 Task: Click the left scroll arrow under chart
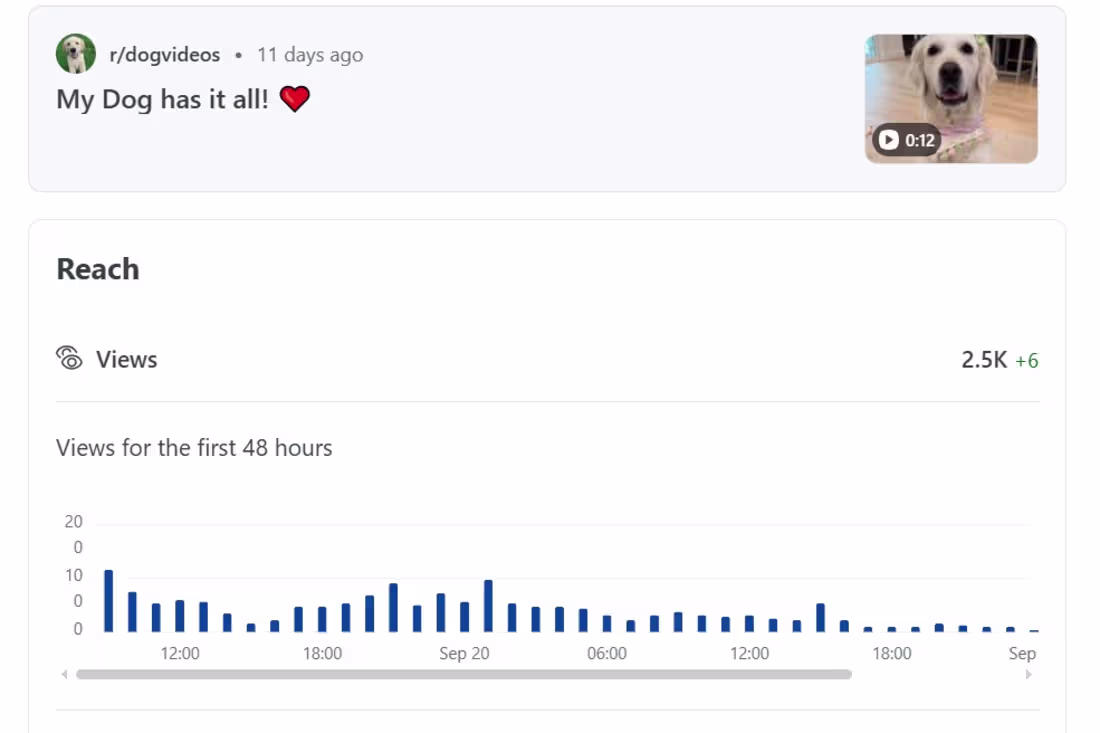tap(65, 674)
